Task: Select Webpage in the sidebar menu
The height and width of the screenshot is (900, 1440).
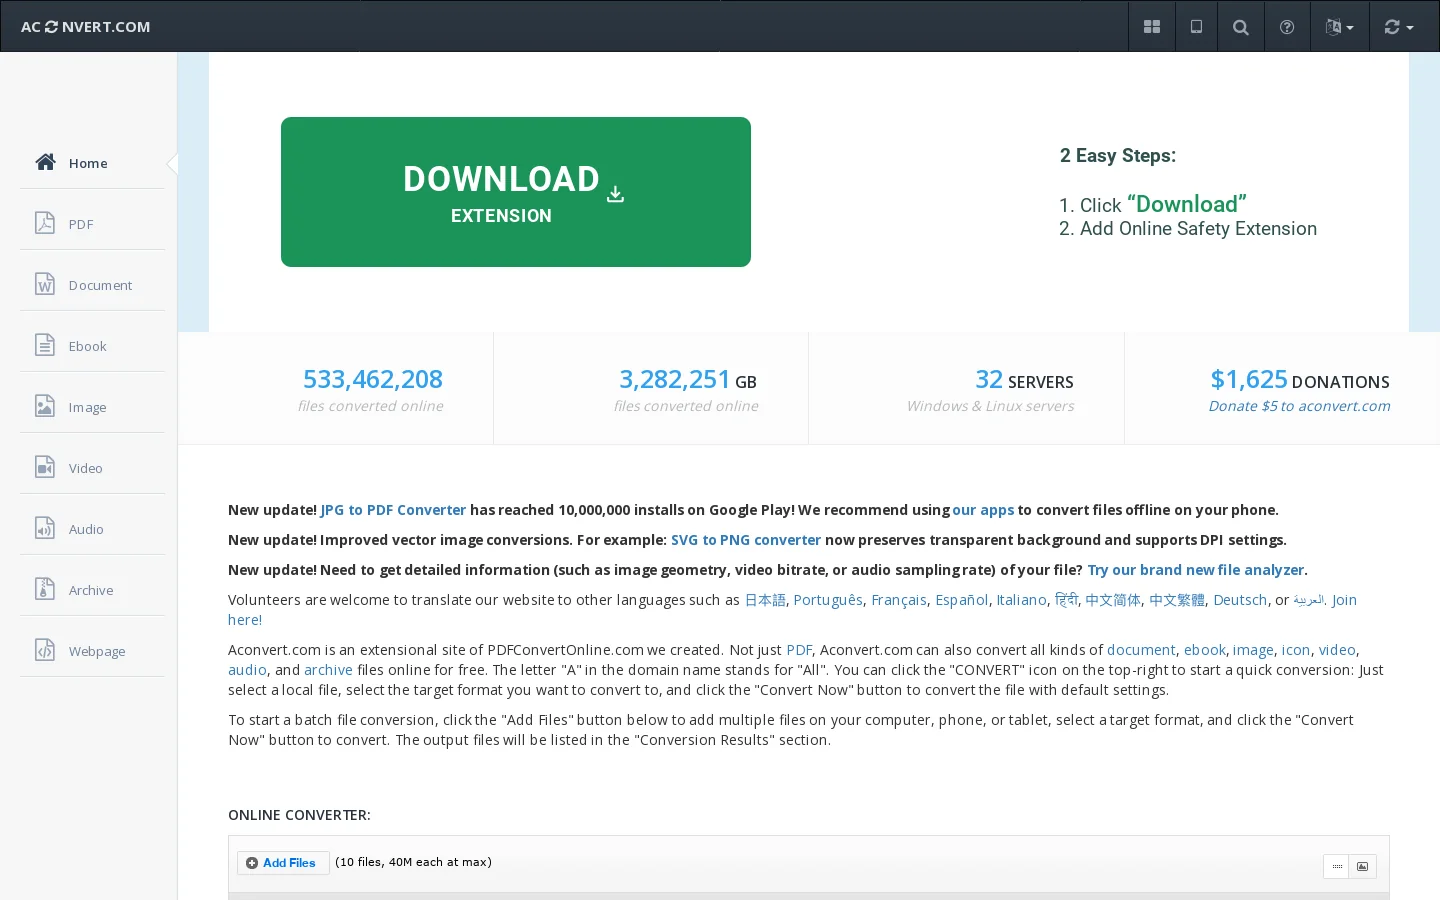Action: [92, 651]
